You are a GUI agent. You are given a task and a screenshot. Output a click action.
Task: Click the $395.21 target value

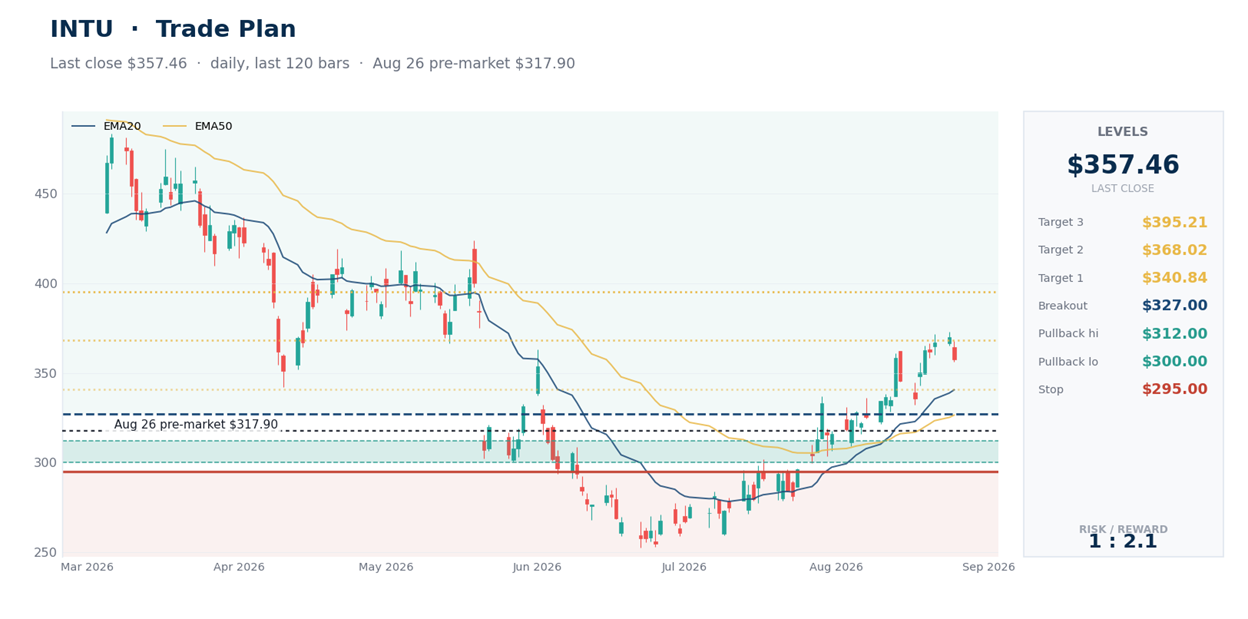point(1174,222)
